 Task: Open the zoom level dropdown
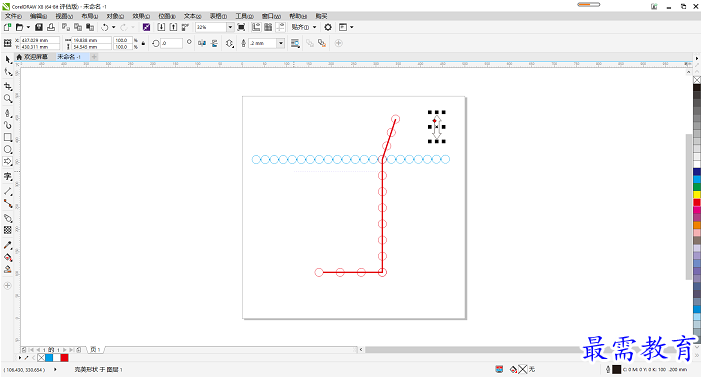point(230,27)
